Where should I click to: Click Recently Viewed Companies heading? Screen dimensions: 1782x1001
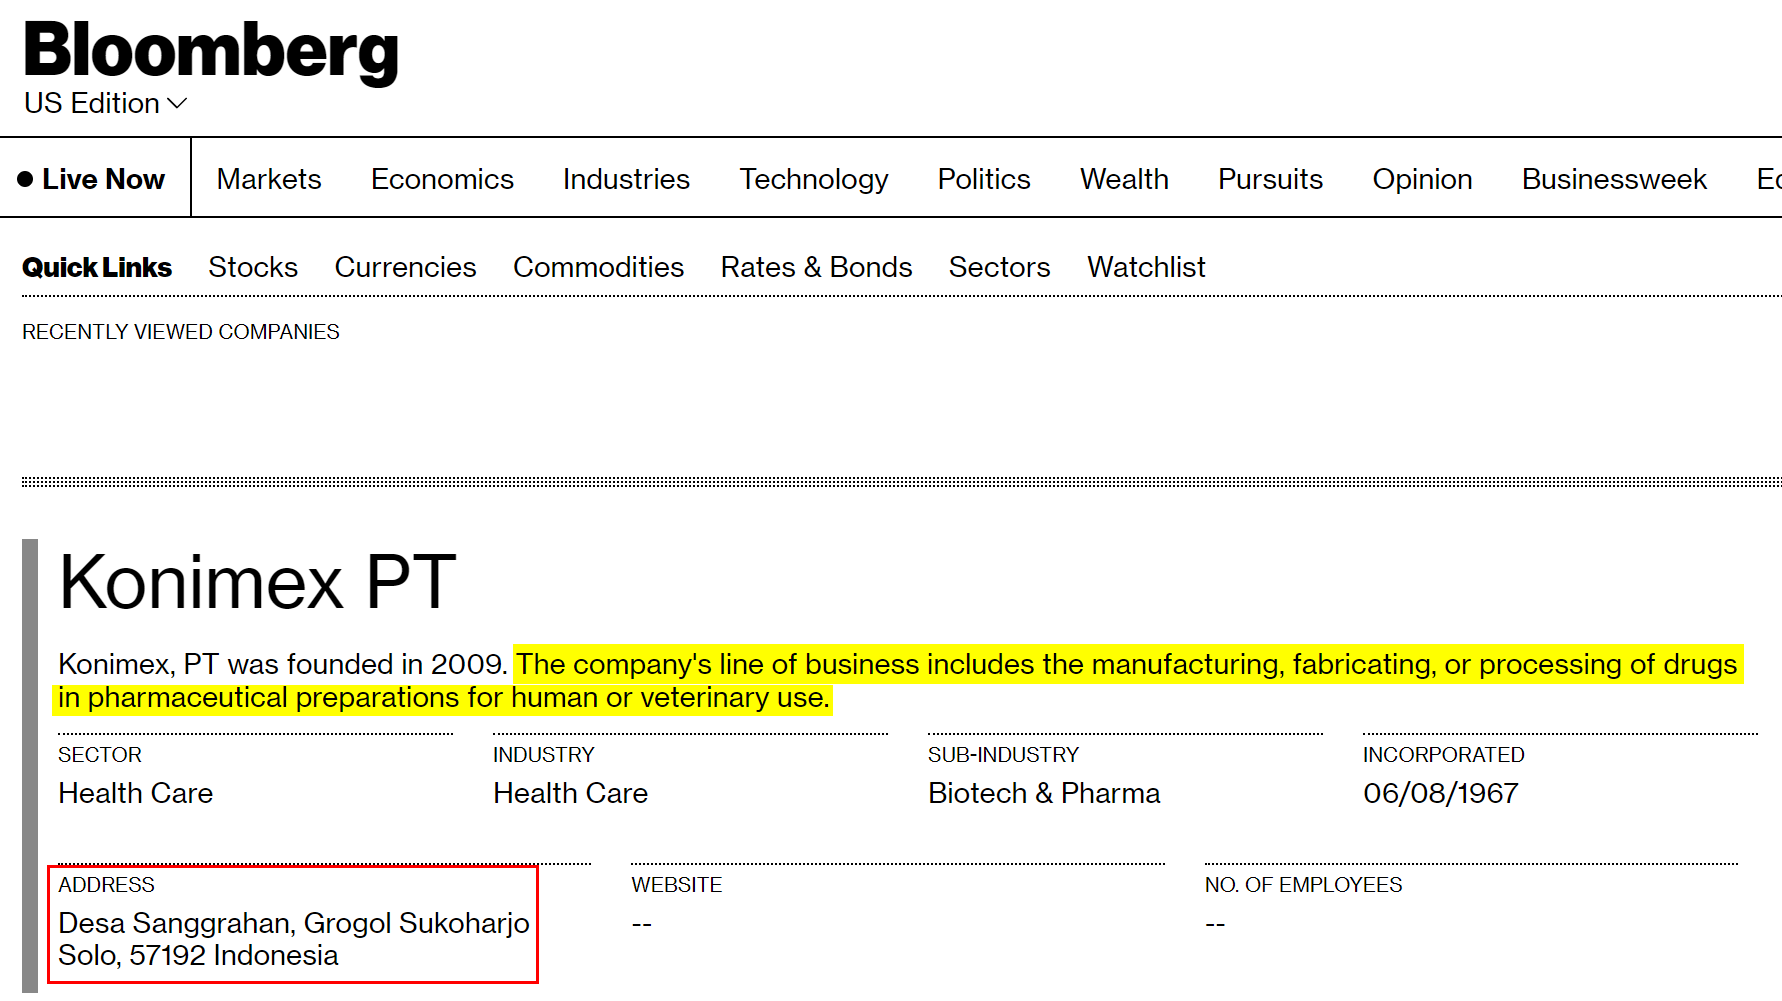[181, 332]
